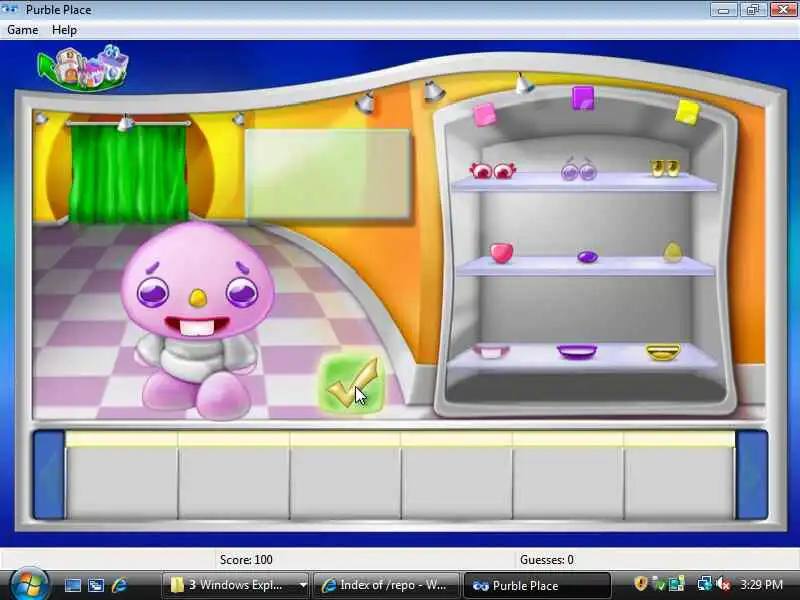The width and height of the screenshot is (800, 600).
Task: Select the purple color swatch above shelf
Action: tap(583, 97)
